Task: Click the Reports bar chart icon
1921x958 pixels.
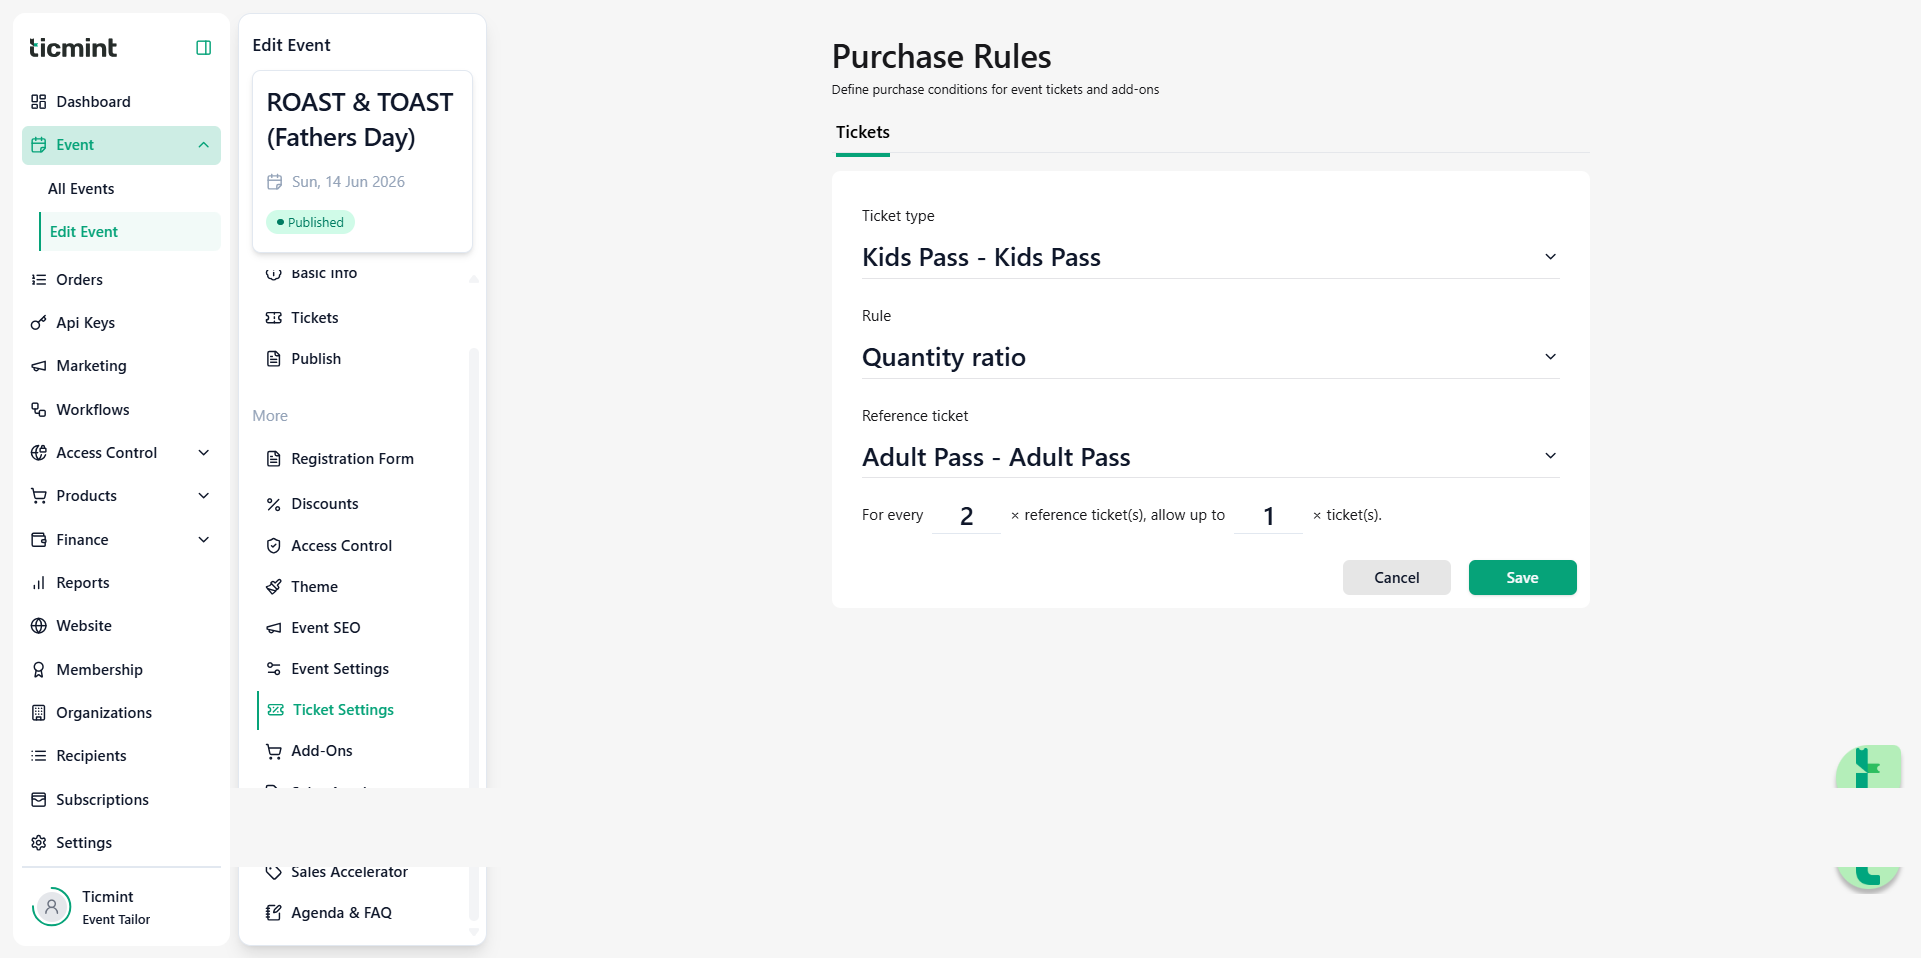Action: (x=39, y=583)
